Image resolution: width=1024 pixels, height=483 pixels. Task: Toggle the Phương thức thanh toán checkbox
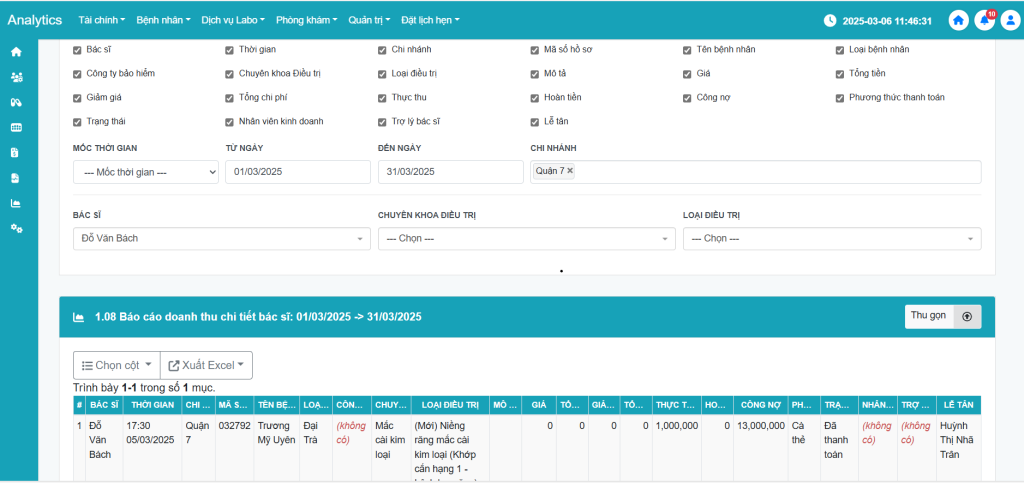point(840,98)
